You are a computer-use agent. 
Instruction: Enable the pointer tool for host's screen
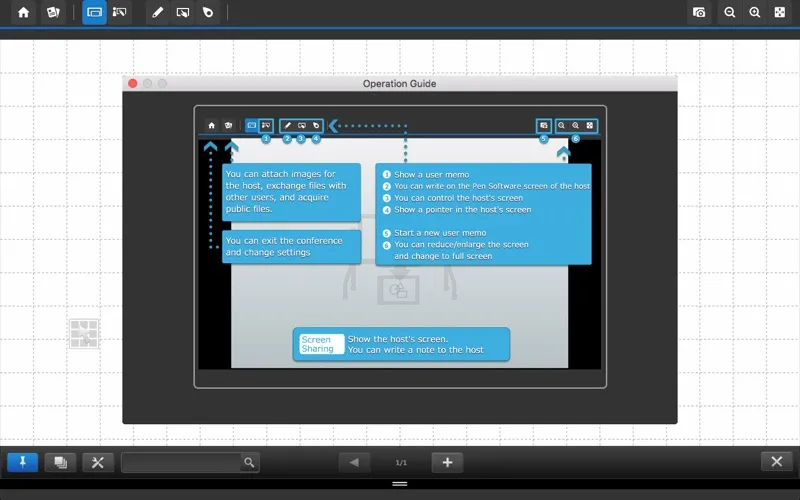tap(208, 13)
